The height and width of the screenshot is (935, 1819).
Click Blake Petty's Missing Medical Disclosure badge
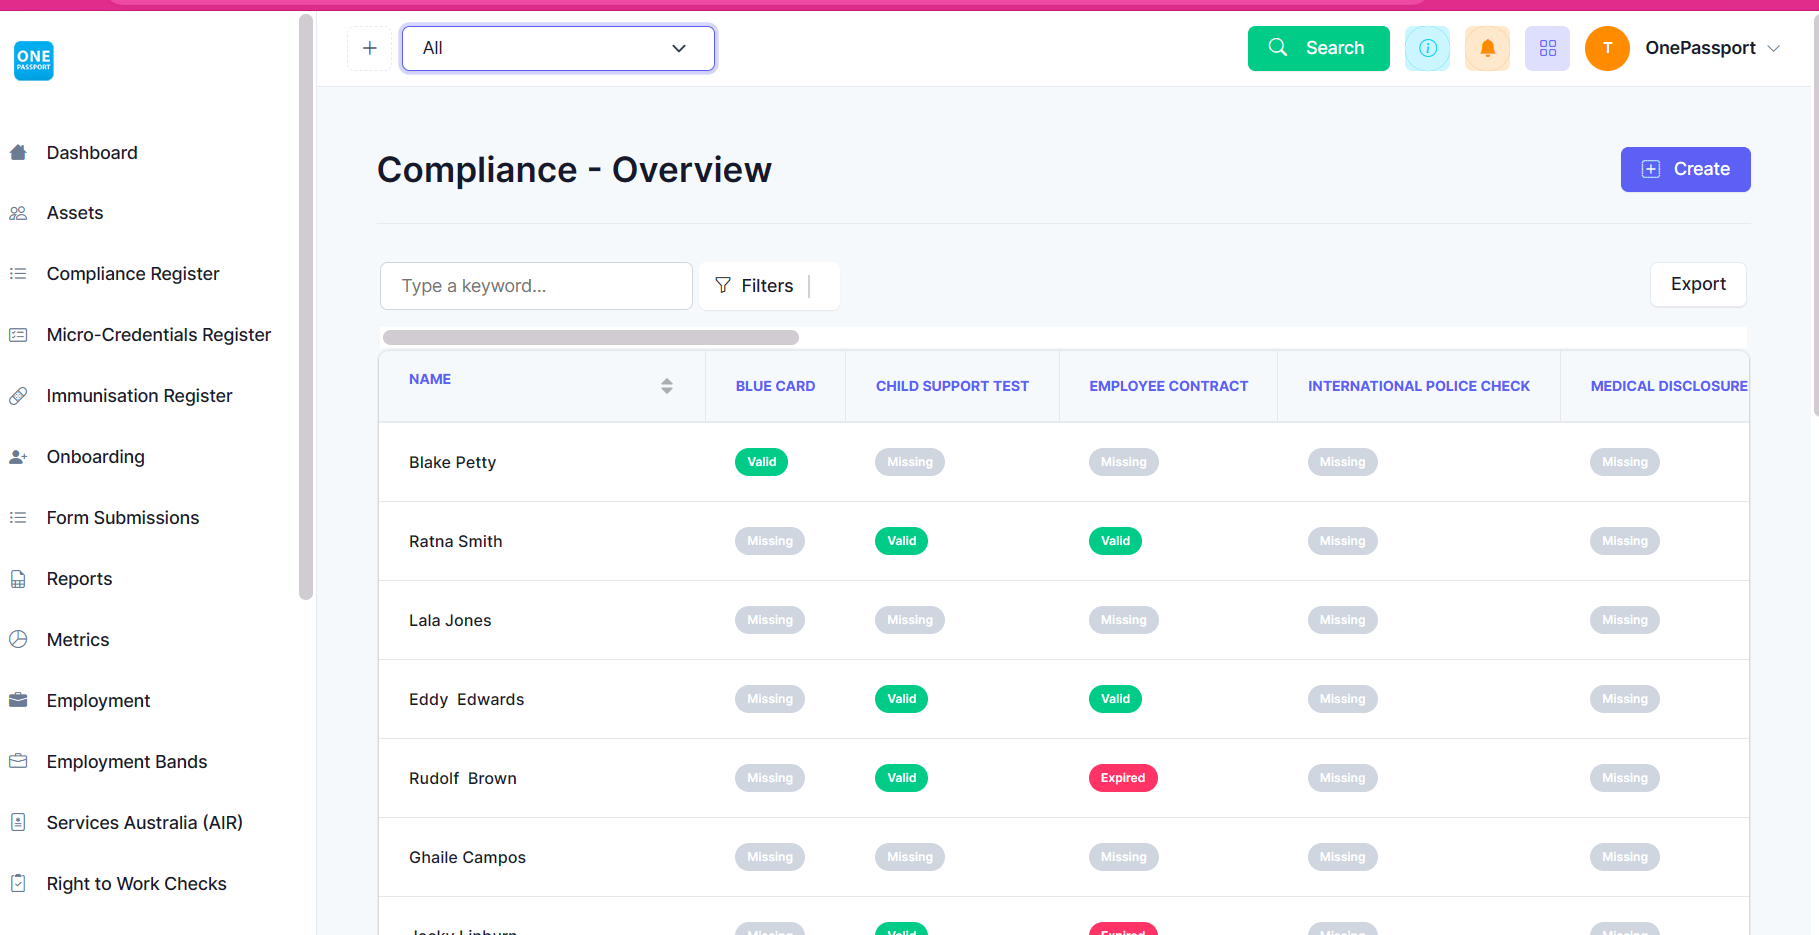pyautogui.click(x=1625, y=462)
